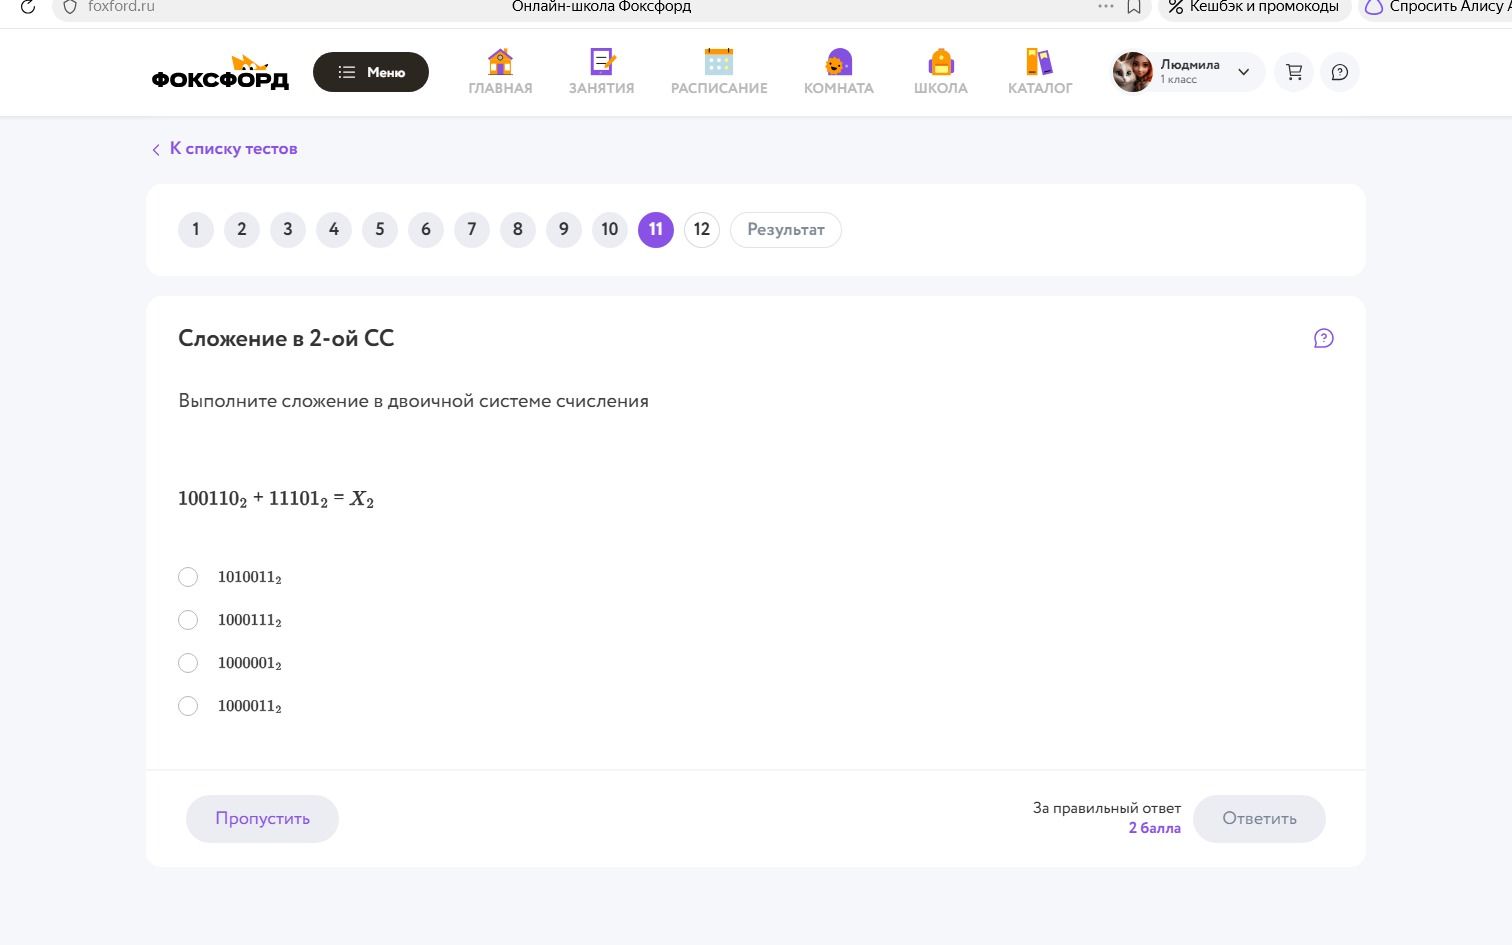The height and width of the screenshot is (945, 1512).
Task: Click Людмила's profile avatar
Action: pos(1133,72)
